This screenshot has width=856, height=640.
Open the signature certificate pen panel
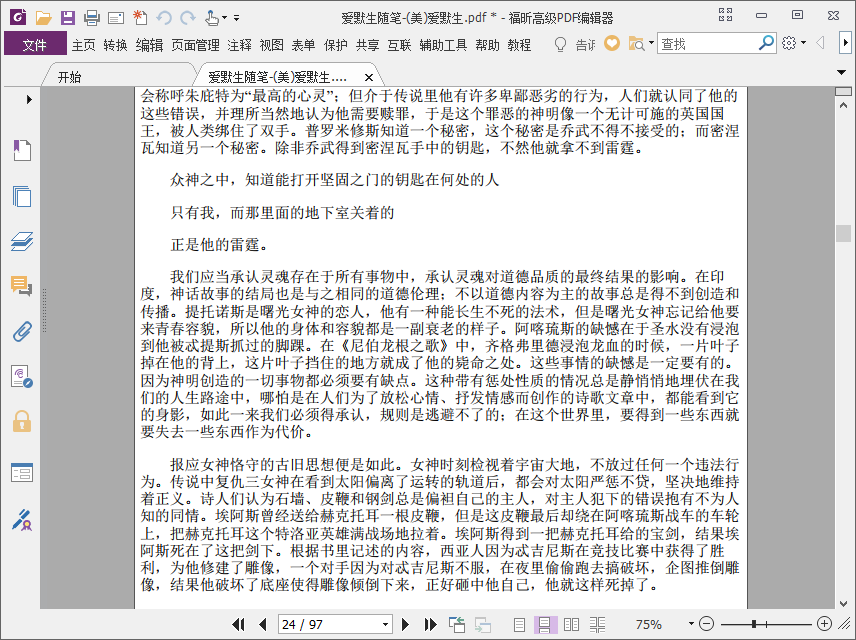[x=22, y=520]
